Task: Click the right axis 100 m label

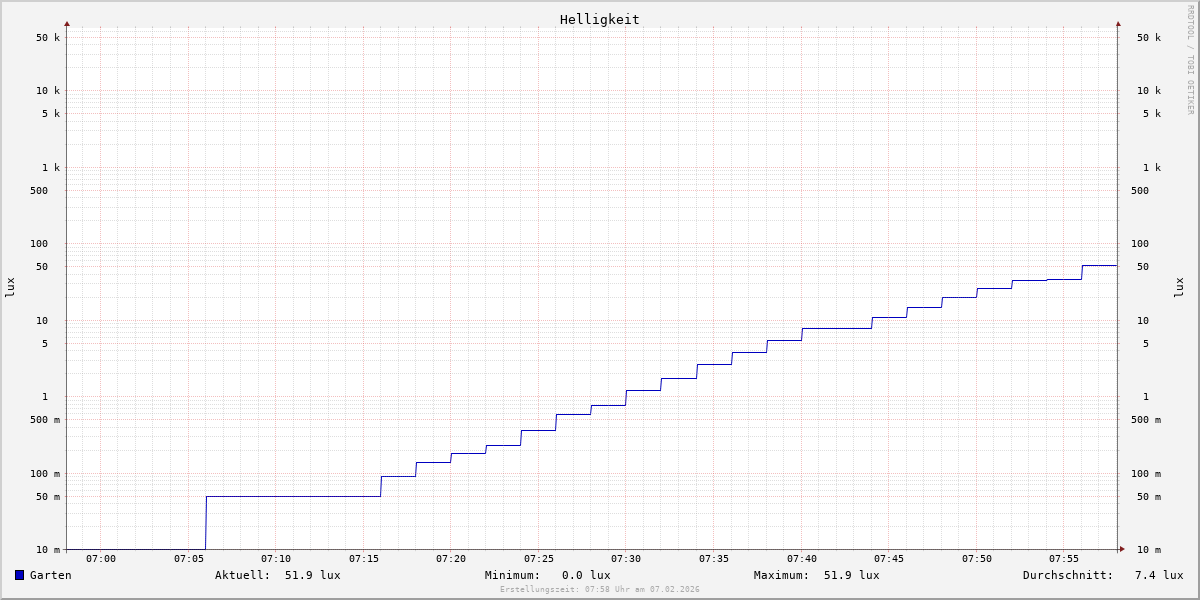Action: [x=1146, y=474]
